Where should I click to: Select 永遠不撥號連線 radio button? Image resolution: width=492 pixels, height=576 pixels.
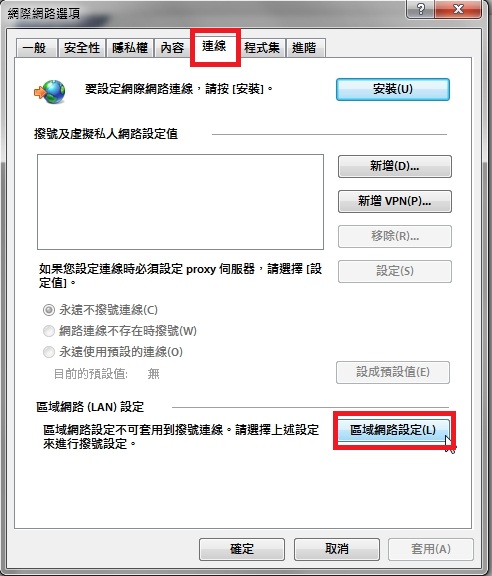point(49,310)
